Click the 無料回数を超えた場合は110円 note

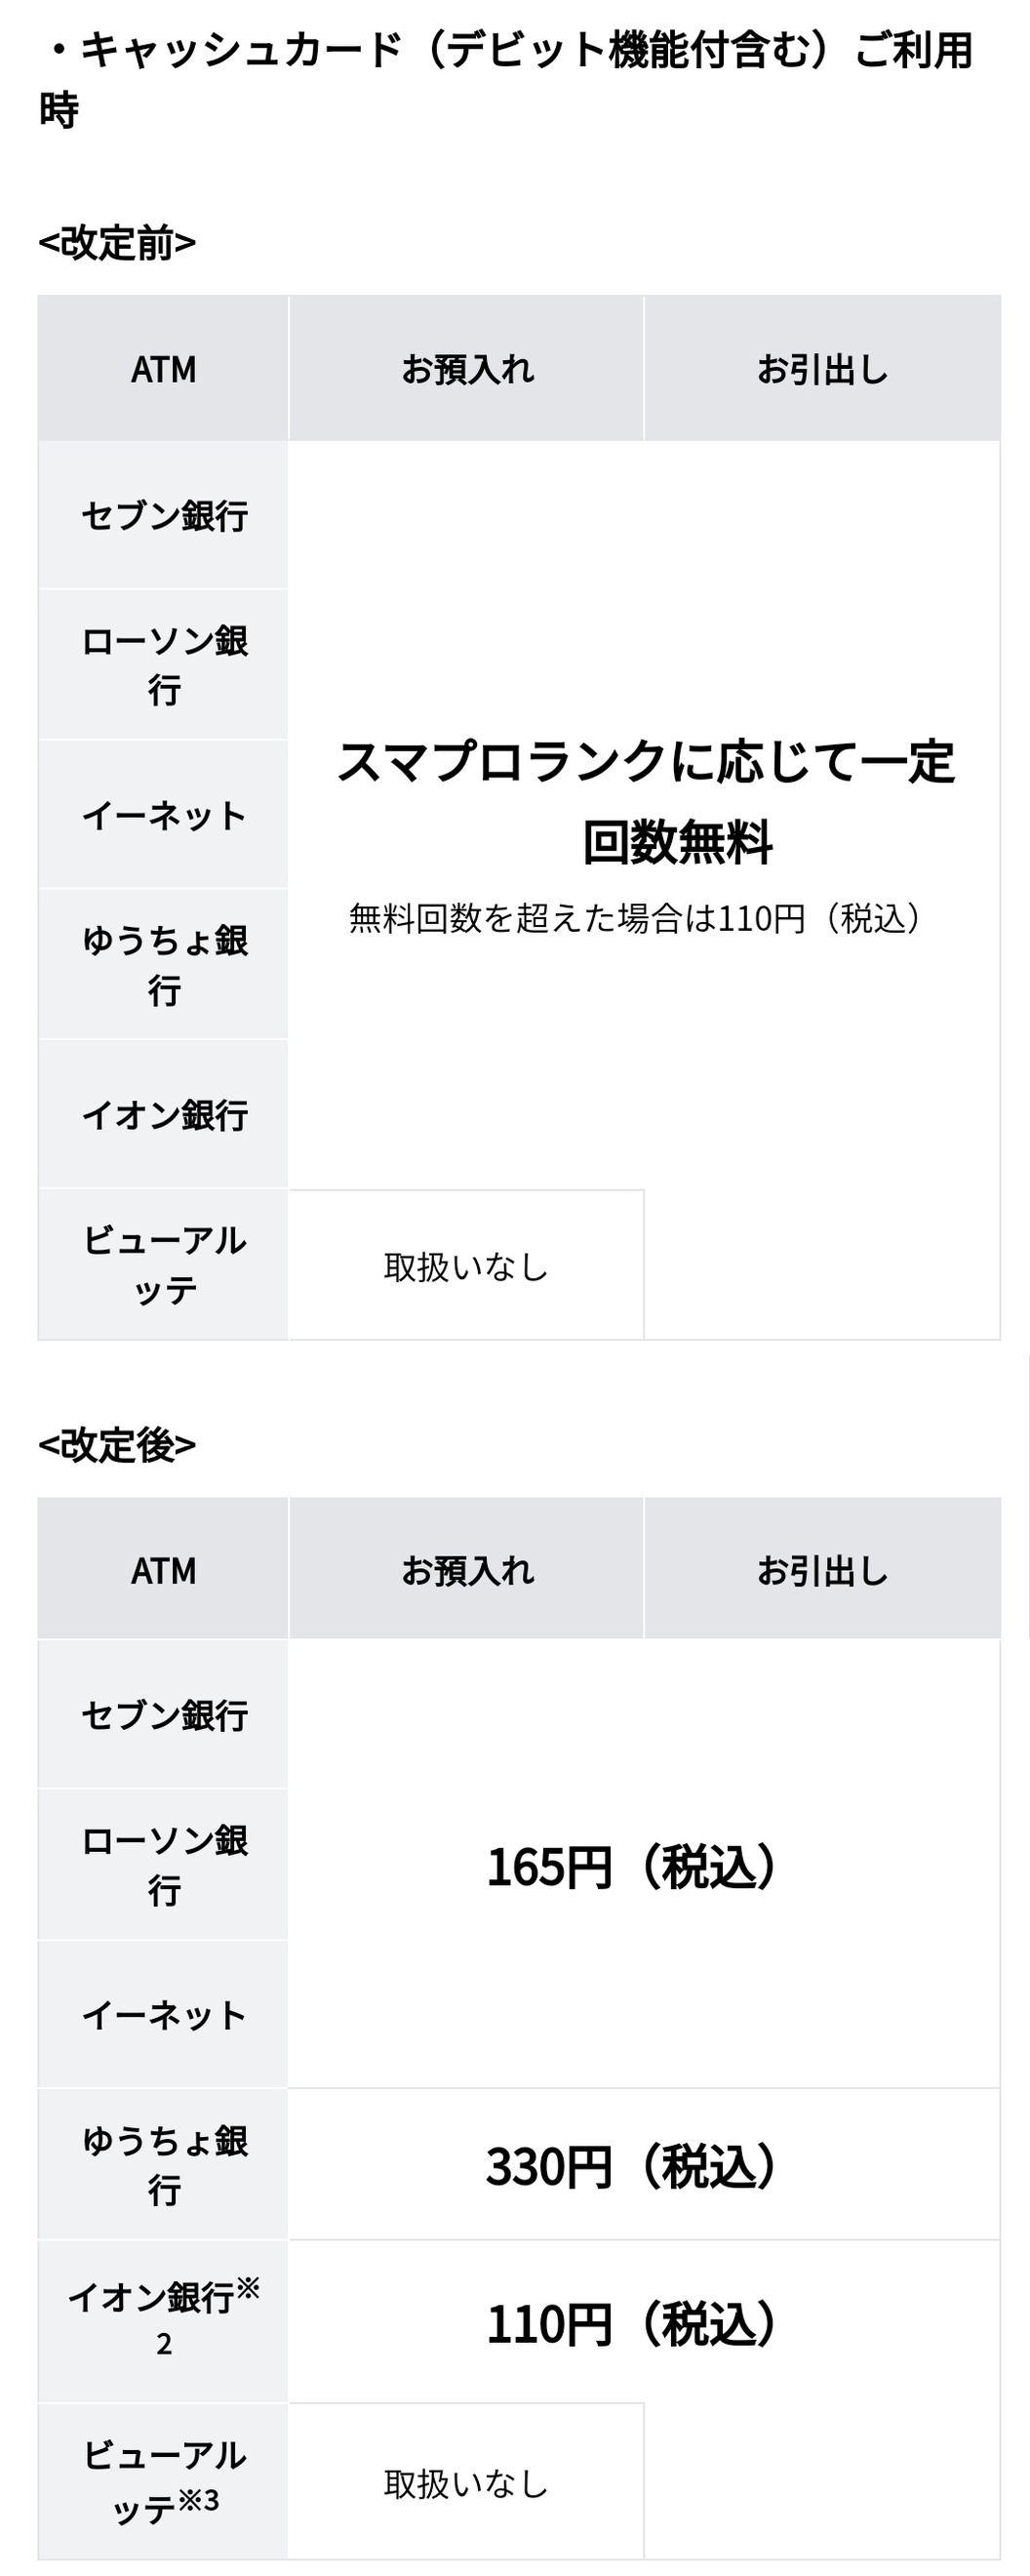pyautogui.click(x=635, y=917)
